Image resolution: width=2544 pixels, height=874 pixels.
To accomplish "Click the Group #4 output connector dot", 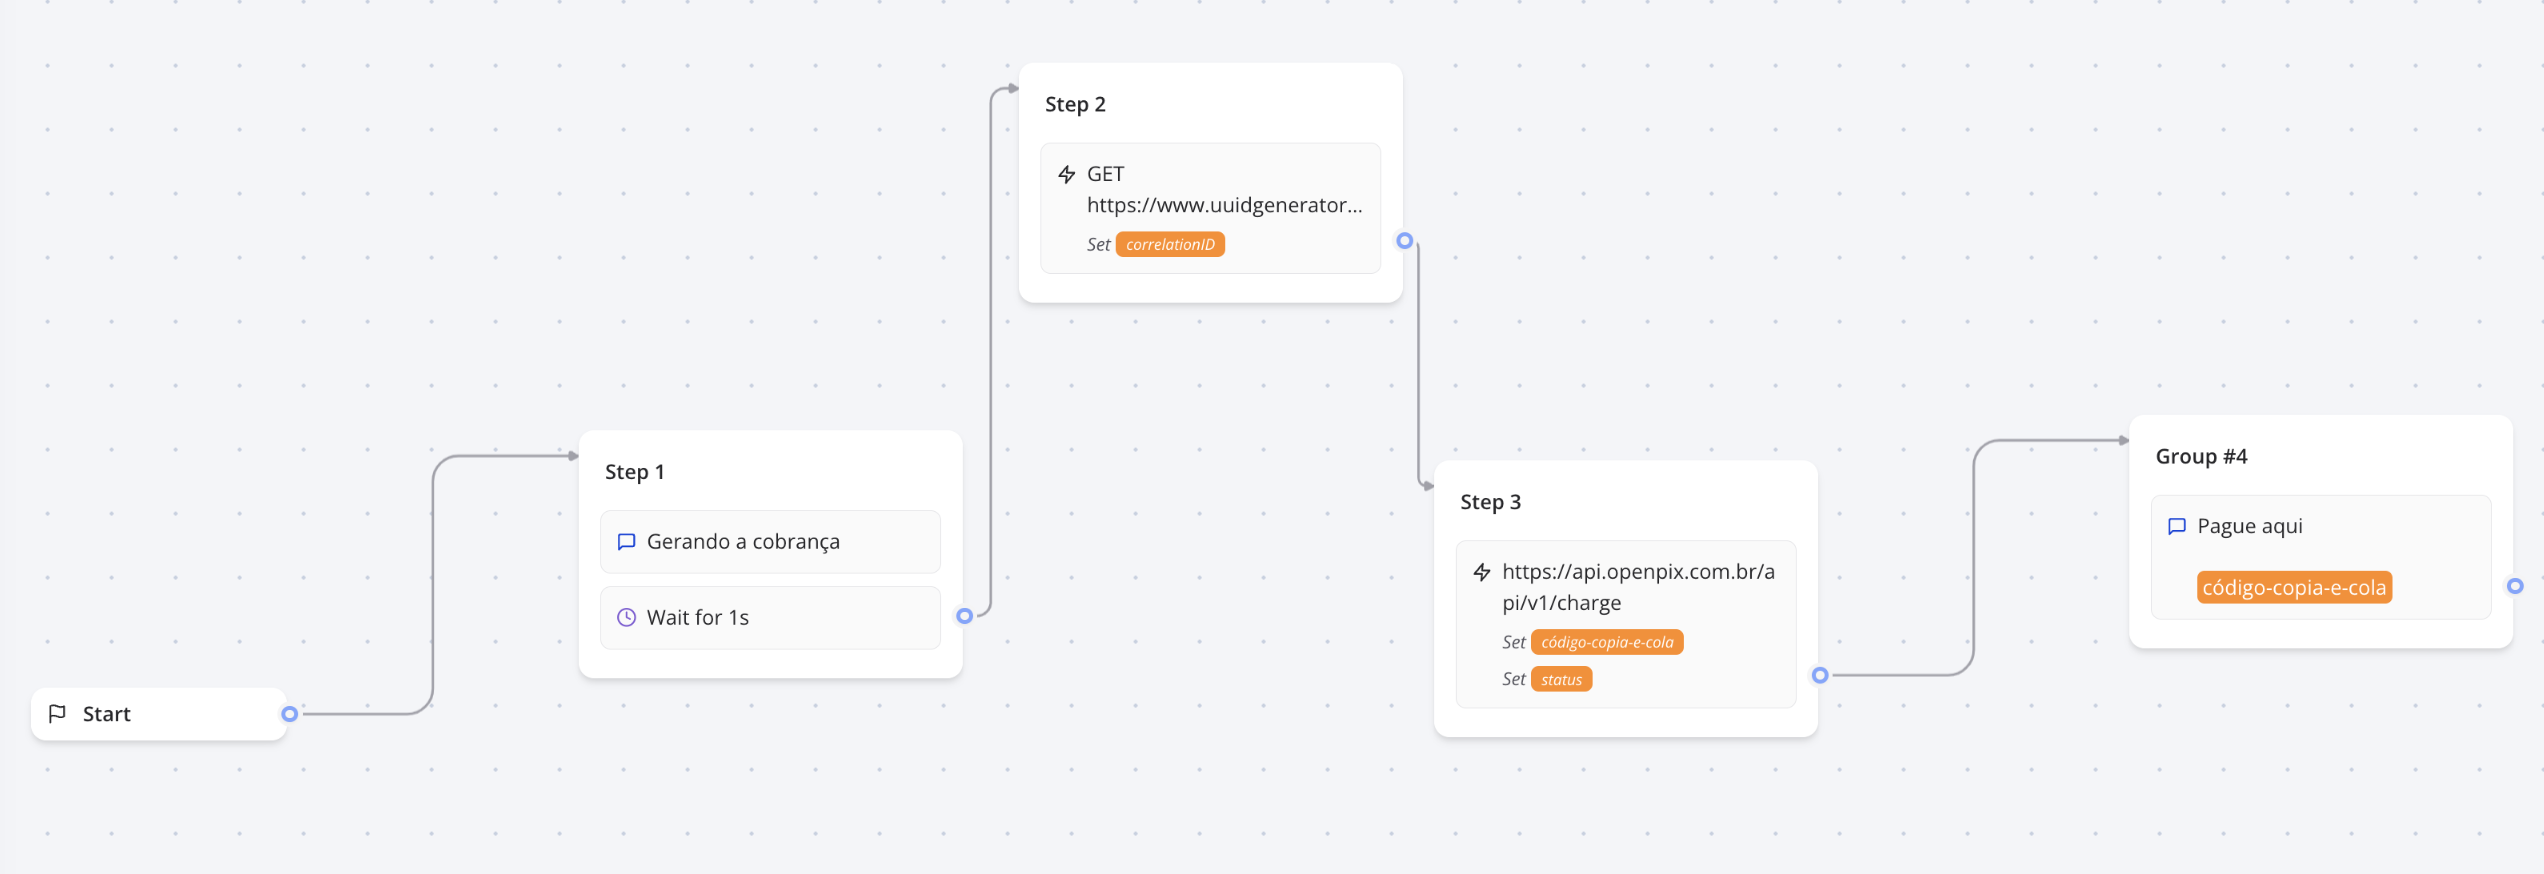I will 2514,586.
